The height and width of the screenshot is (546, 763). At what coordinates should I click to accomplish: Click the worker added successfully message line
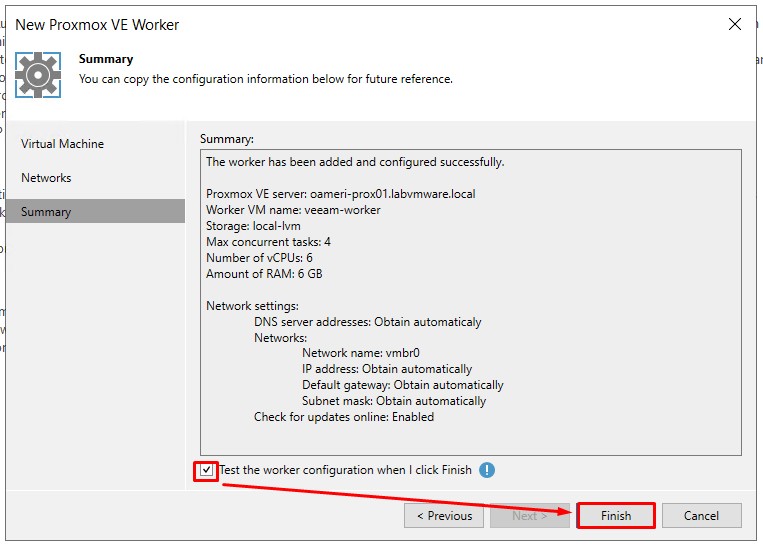point(355,162)
